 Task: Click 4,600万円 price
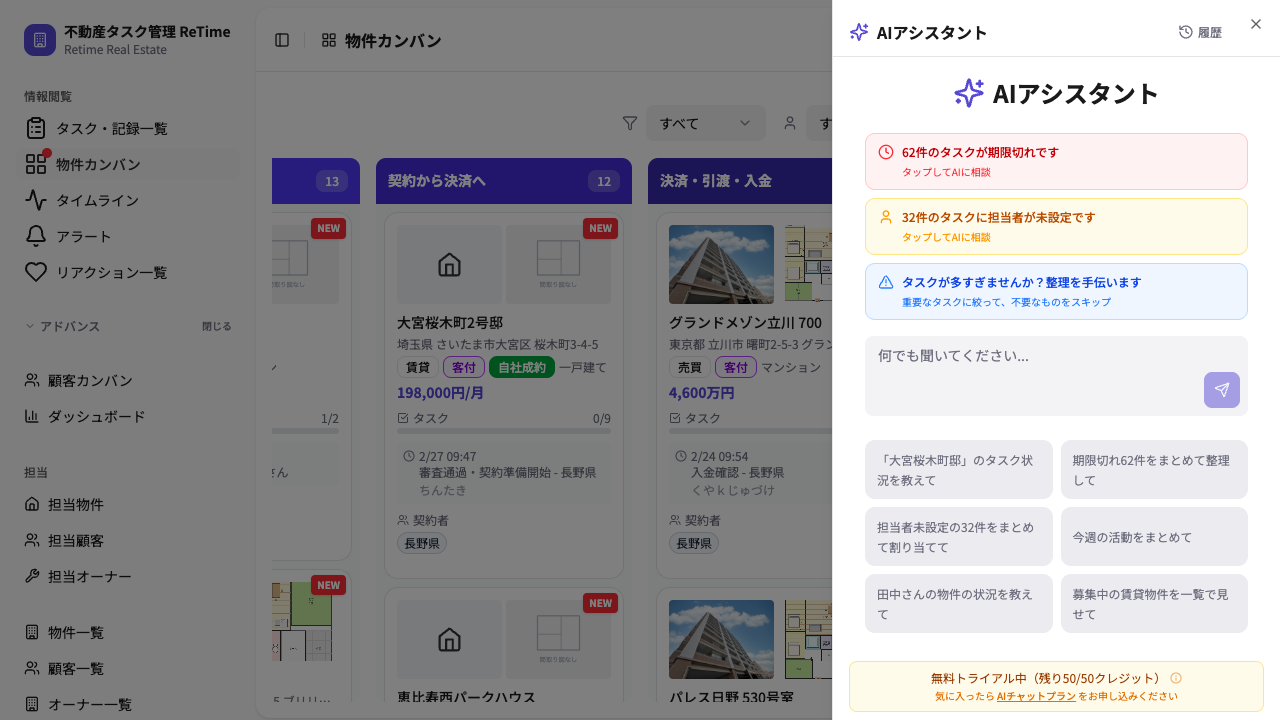coord(702,393)
